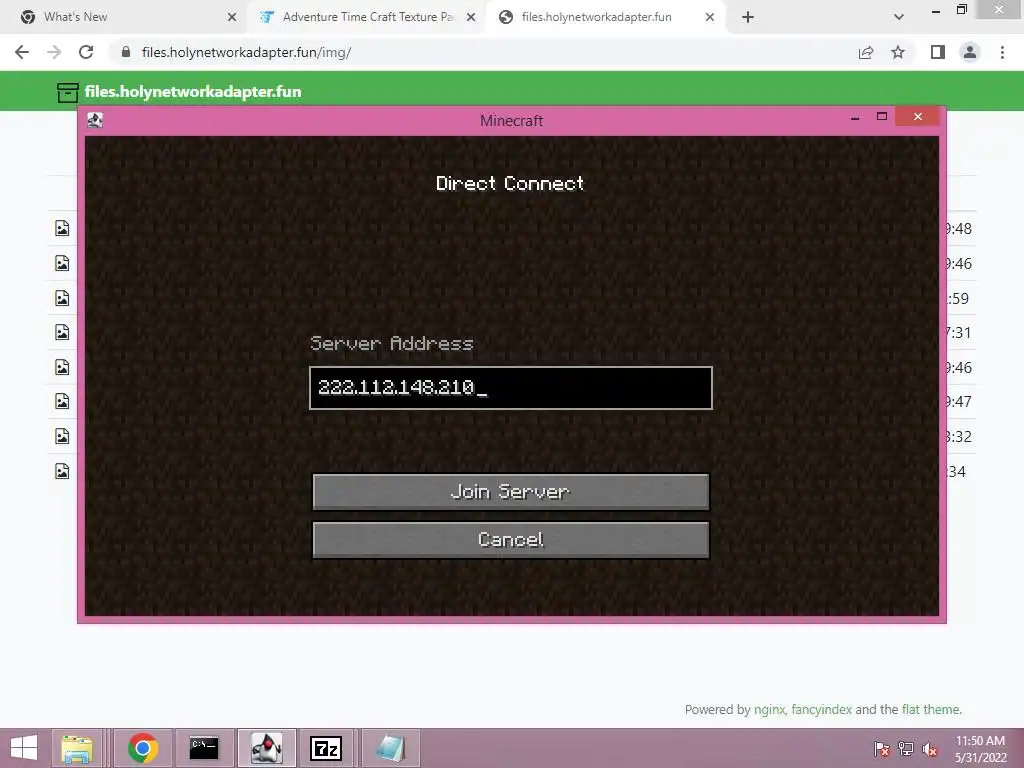Maximize the Minecraft window
Image resolution: width=1024 pixels, height=768 pixels.
(882, 117)
